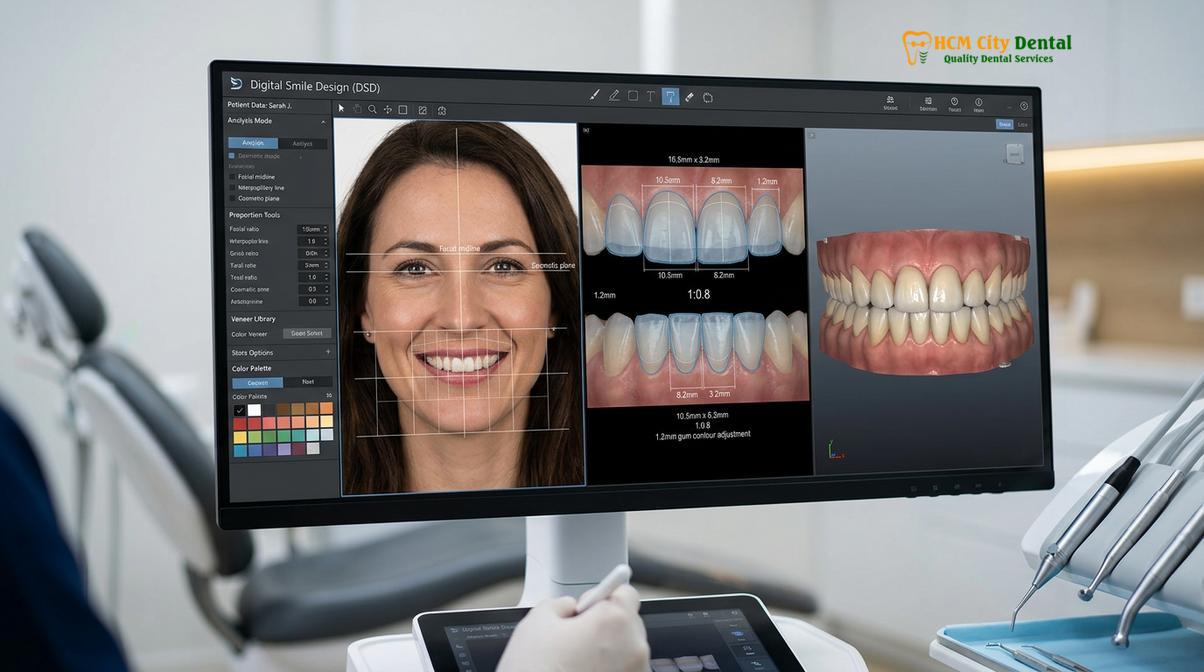Open the Shared people icon
This screenshot has height=672, width=1204.
tap(890, 102)
